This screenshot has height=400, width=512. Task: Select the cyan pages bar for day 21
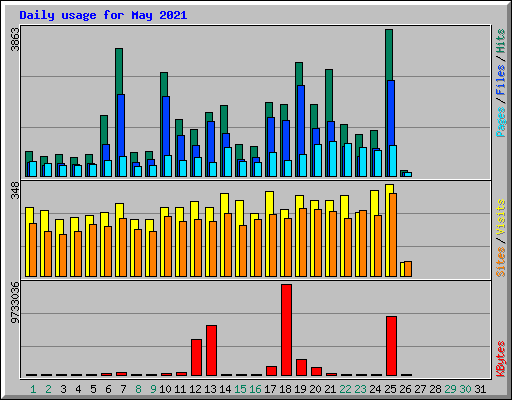333,159
